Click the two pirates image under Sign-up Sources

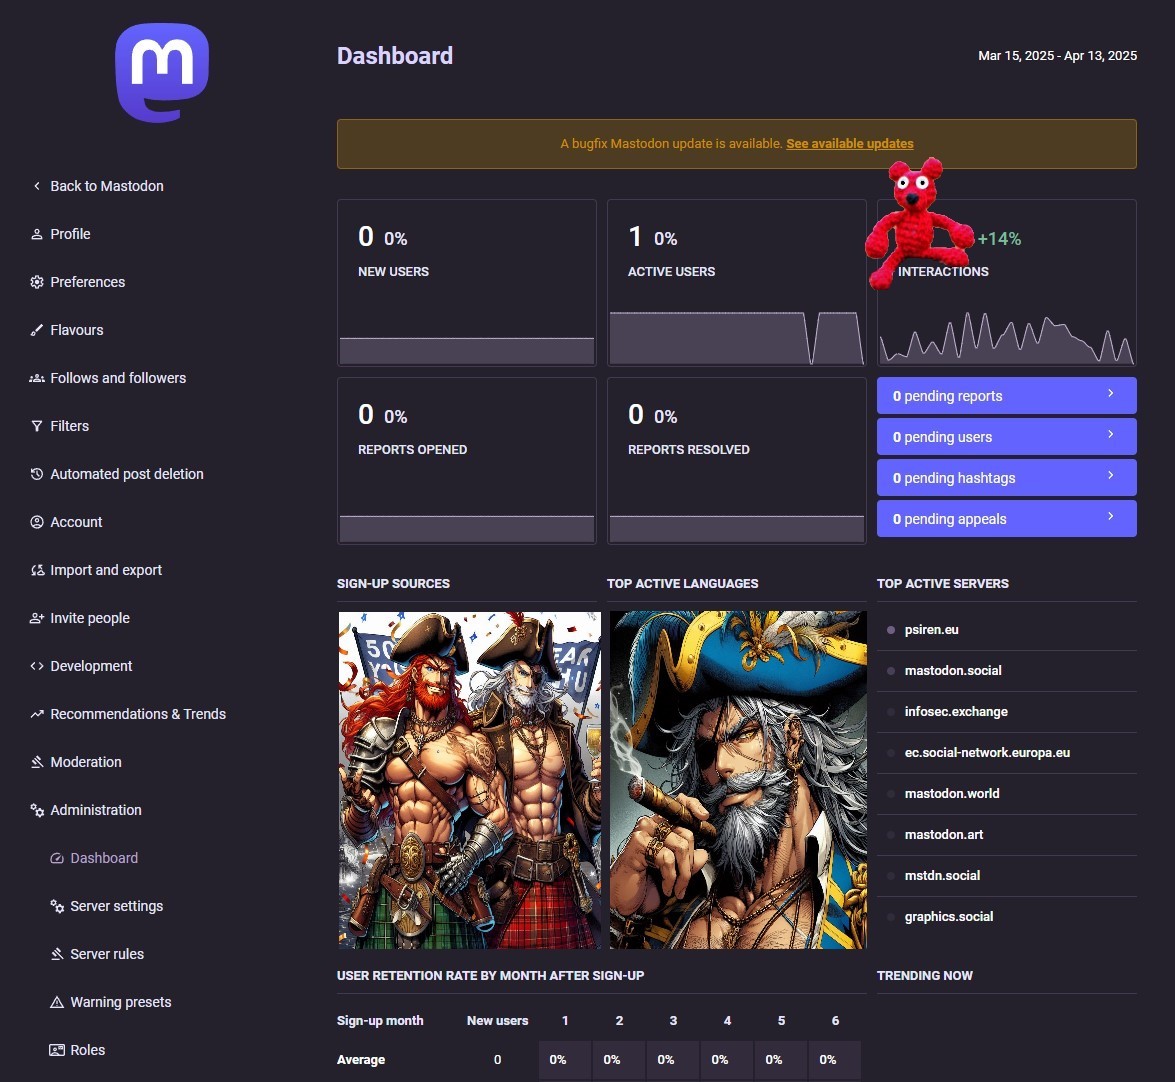click(469, 780)
